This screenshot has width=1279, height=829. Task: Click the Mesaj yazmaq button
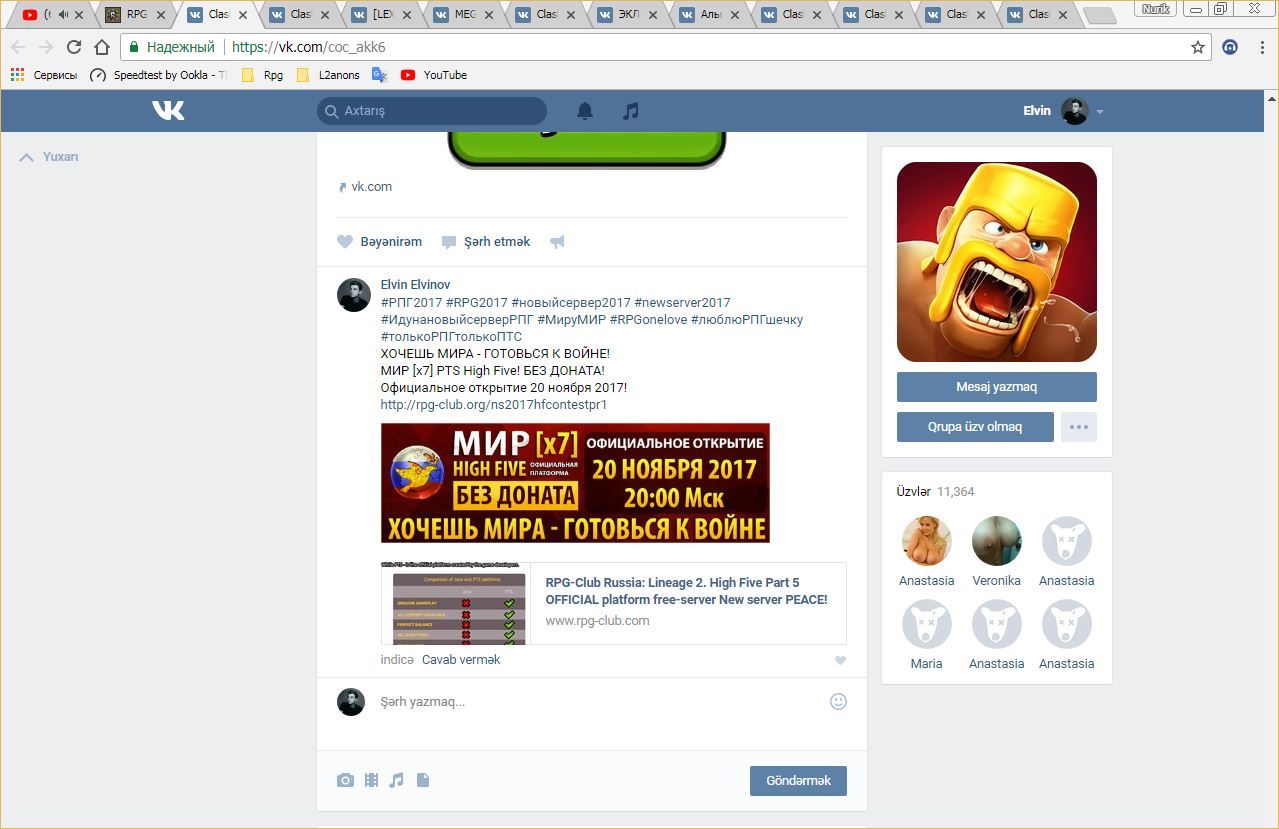996,387
